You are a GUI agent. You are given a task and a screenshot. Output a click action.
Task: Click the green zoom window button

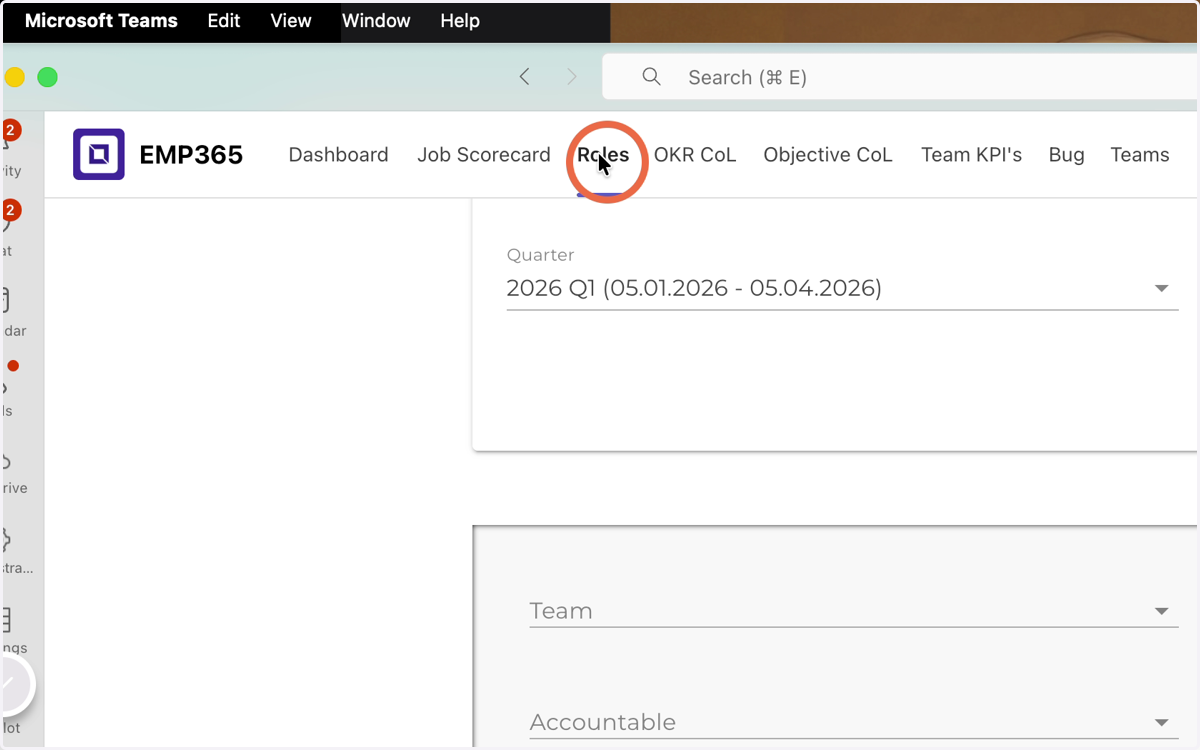pos(47,77)
